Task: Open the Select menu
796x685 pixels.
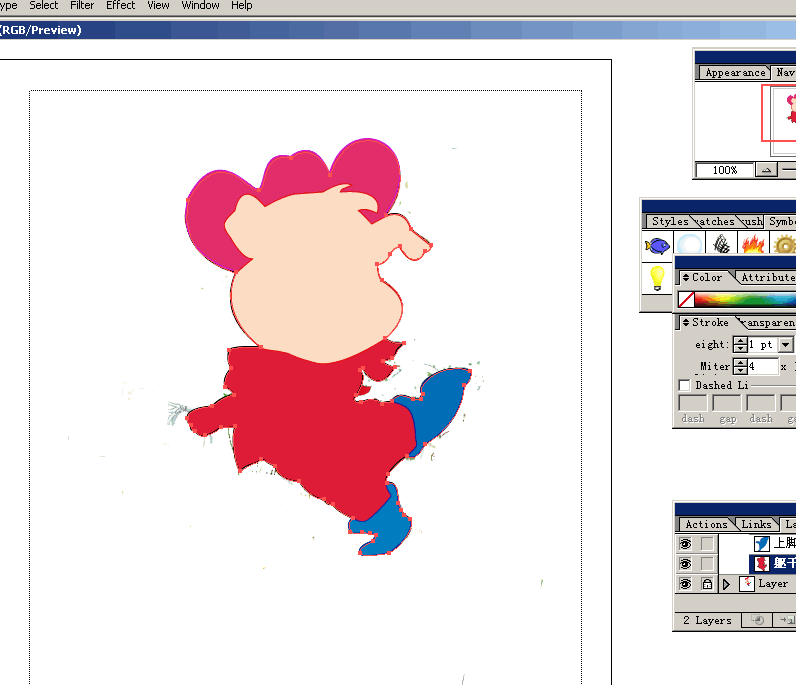Action: tap(44, 6)
